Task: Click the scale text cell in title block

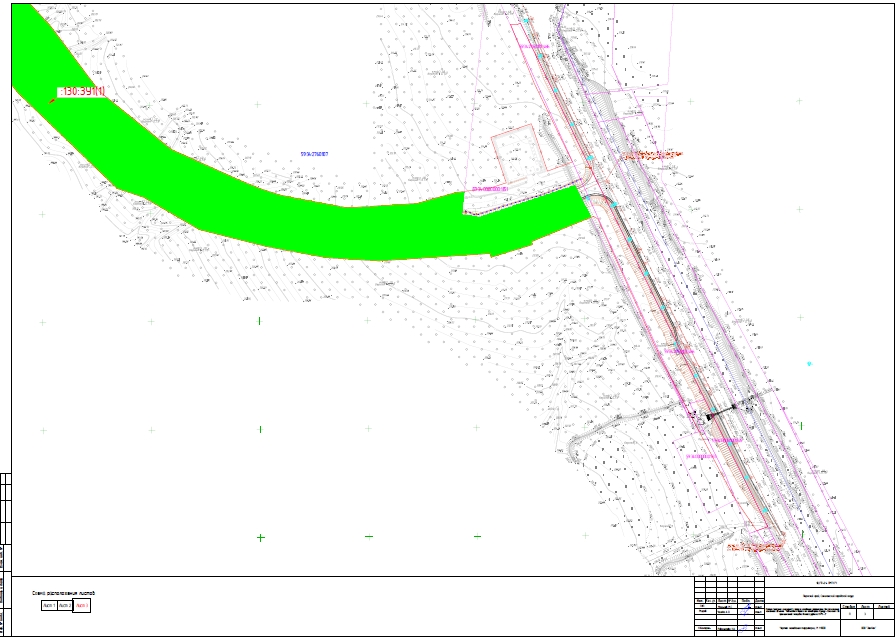Action: point(801,628)
